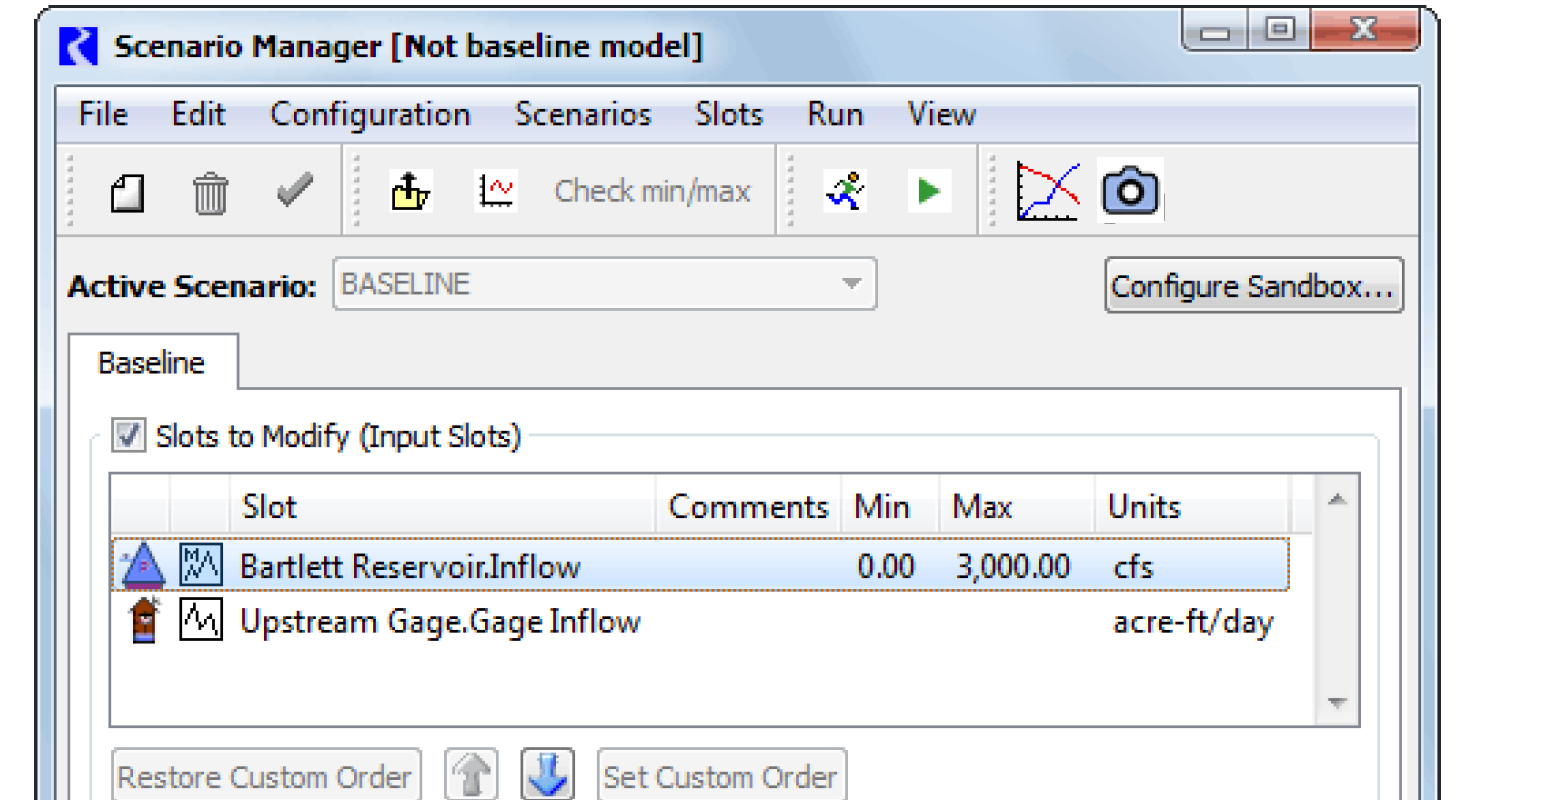The image size is (1559, 800).
Task: Select the Upstream Gage.Gage Inflow row
Action: (x=440, y=622)
